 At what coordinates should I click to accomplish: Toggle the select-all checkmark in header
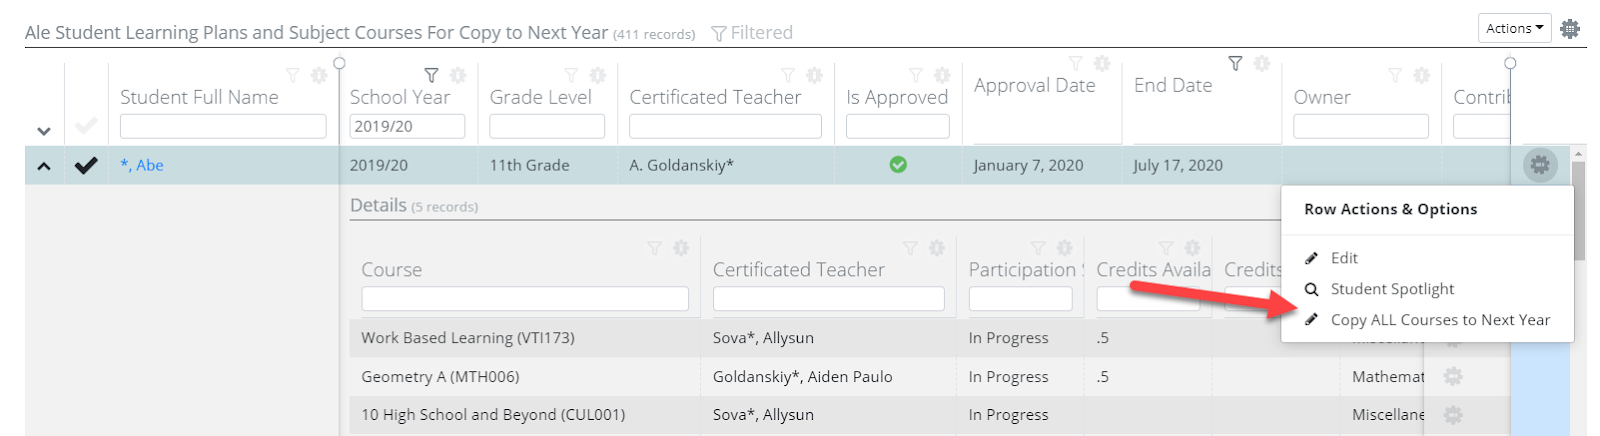(86, 126)
